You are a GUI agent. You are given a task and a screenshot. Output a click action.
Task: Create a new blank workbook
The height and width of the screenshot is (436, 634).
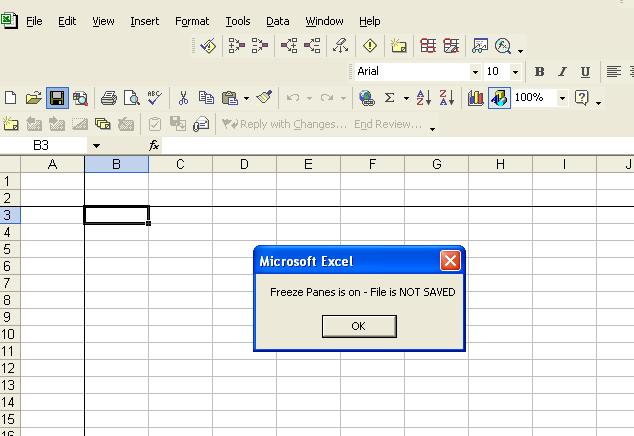pos(11,98)
